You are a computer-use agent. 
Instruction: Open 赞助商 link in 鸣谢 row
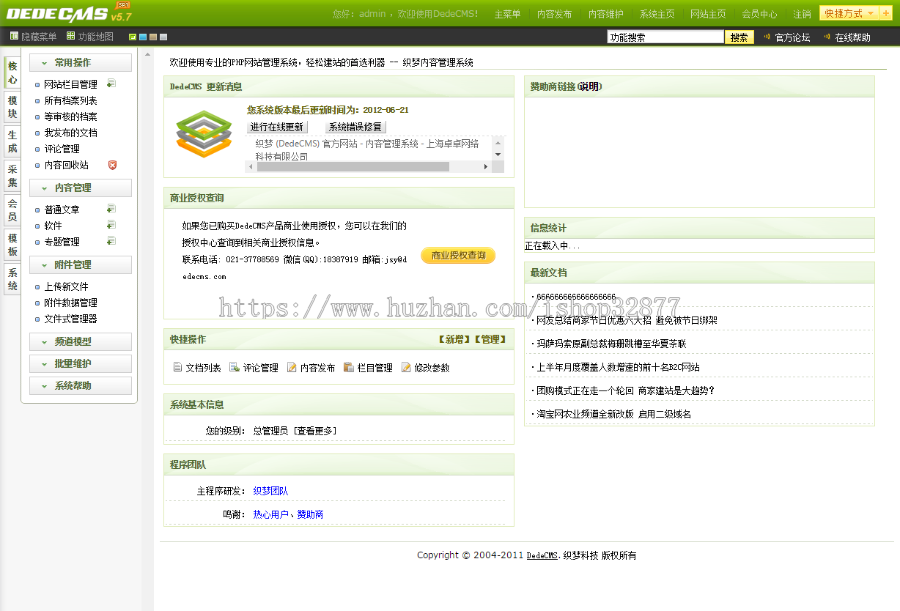[310, 515]
